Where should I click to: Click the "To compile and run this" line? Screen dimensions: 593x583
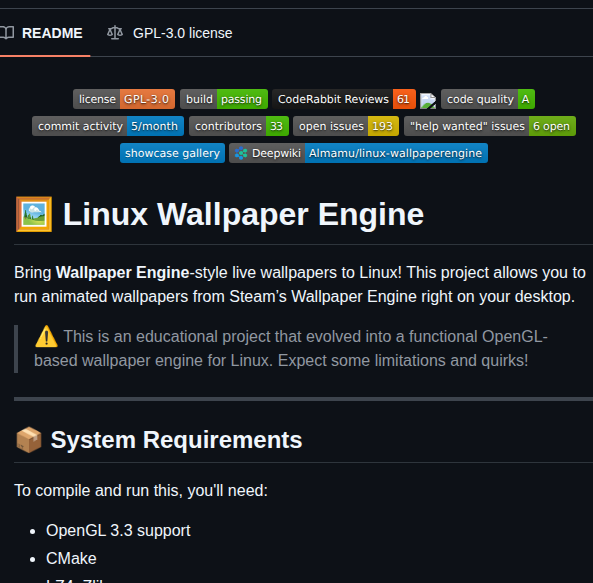pyautogui.click(x=141, y=491)
